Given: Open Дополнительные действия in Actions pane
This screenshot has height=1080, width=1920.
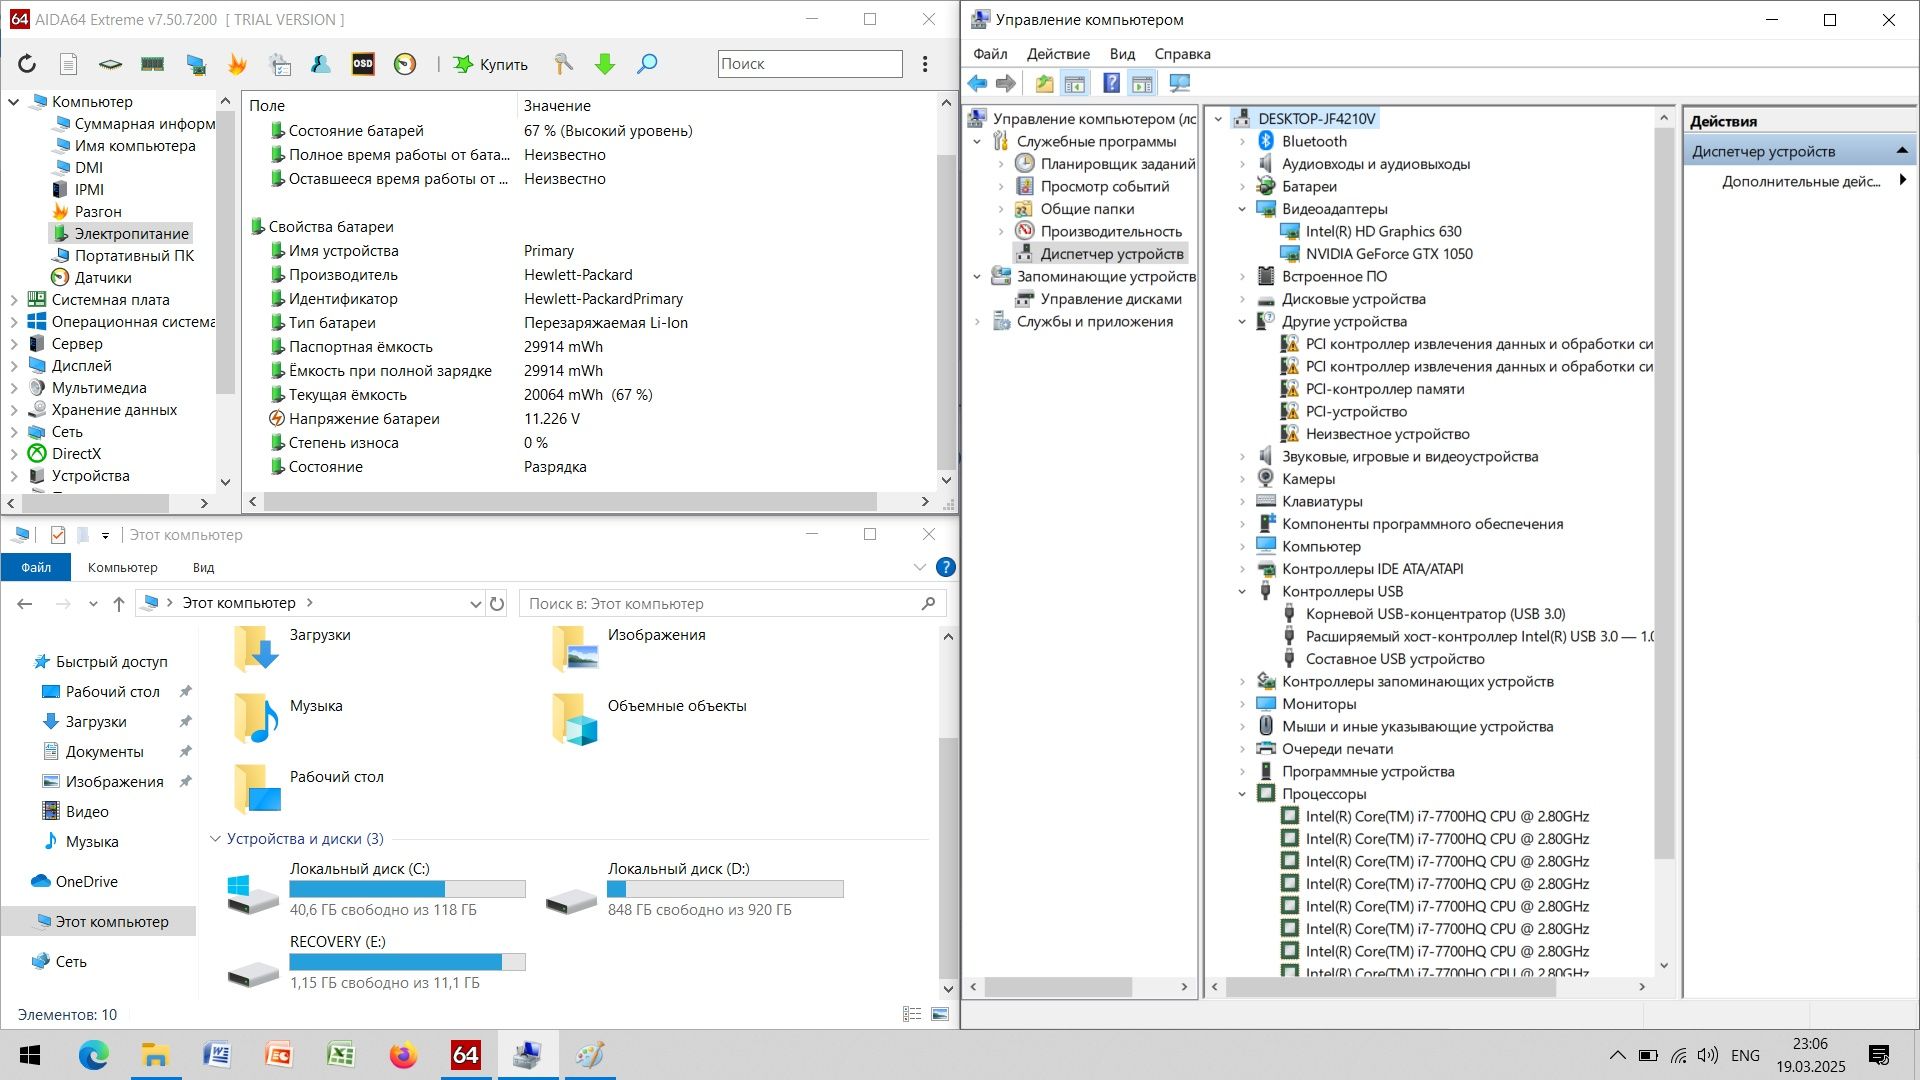Looking at the screenshot, I should (1800, 181).
